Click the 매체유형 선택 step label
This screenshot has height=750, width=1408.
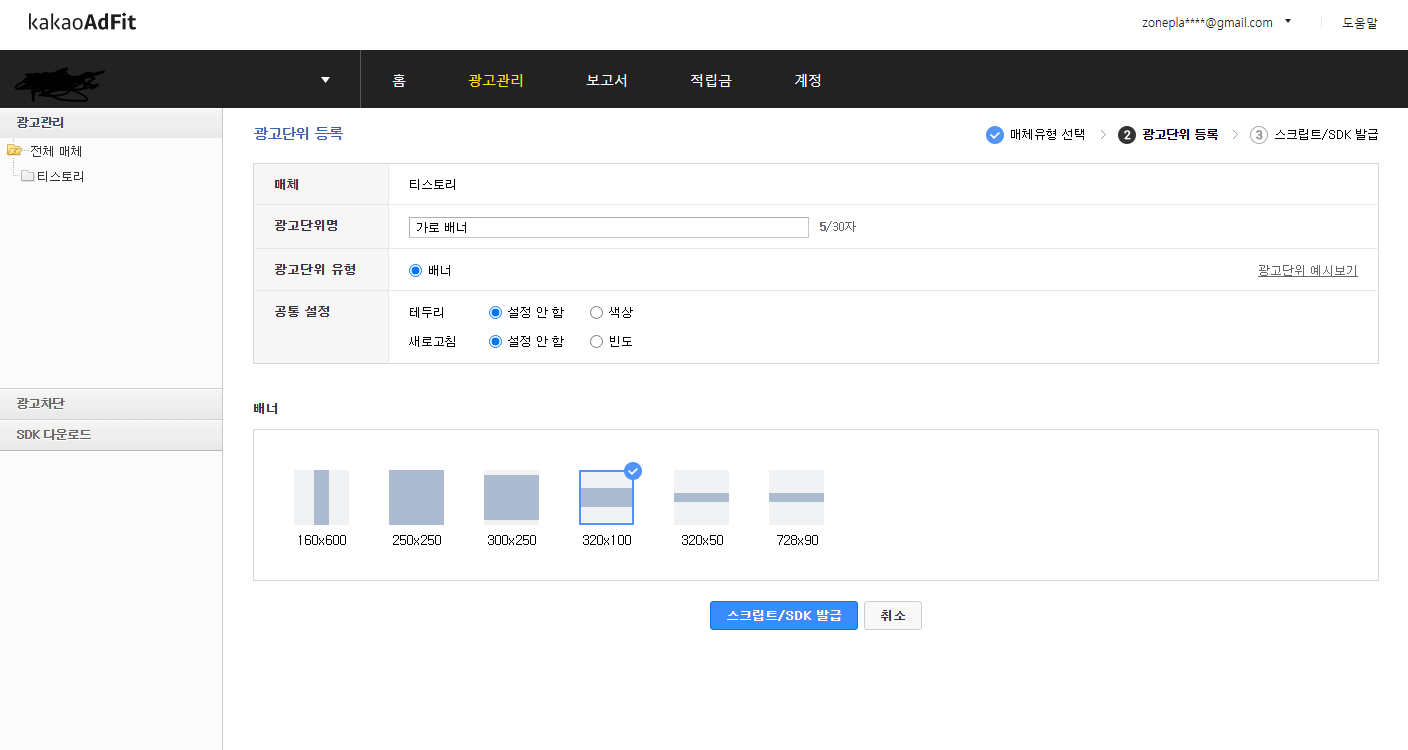click(x=1047, y=135)
